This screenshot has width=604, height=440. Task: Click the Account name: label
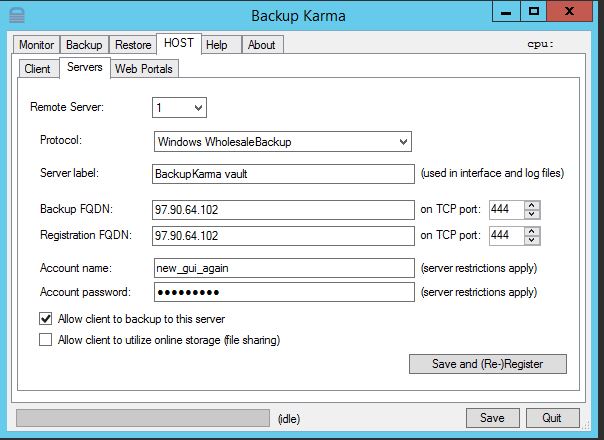[76, 268]
